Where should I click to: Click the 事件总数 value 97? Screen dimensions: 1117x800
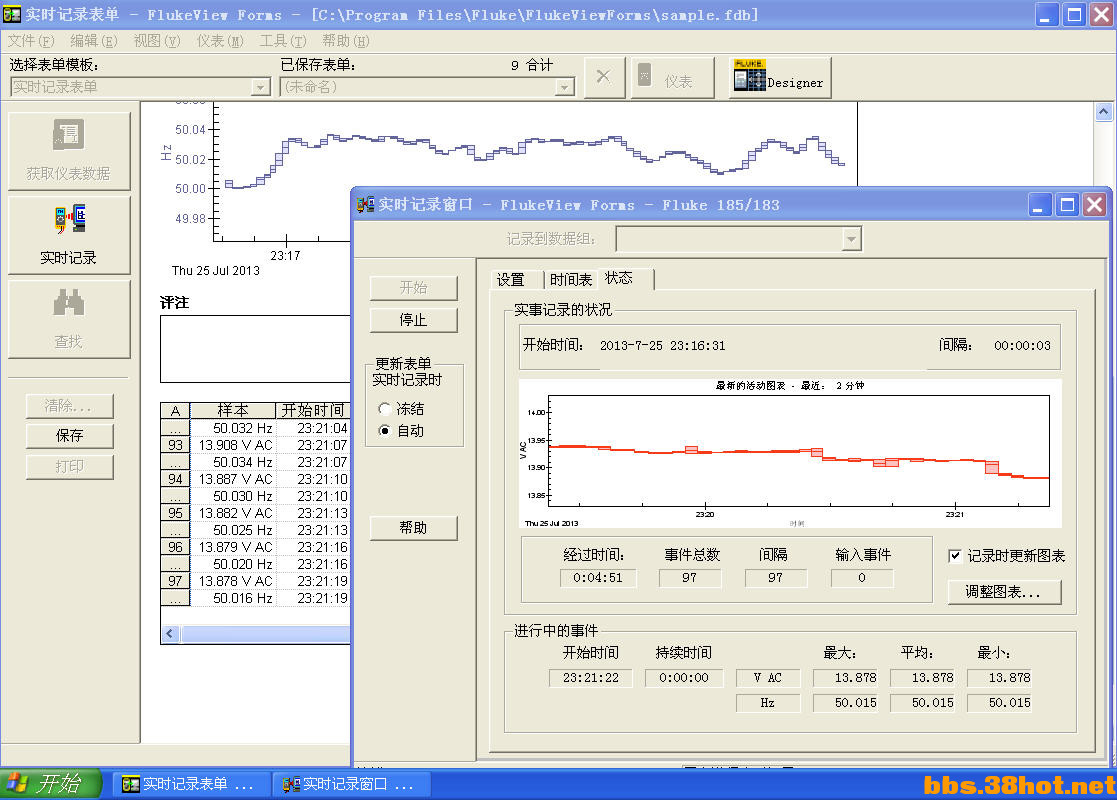click(x=690, y=578)
